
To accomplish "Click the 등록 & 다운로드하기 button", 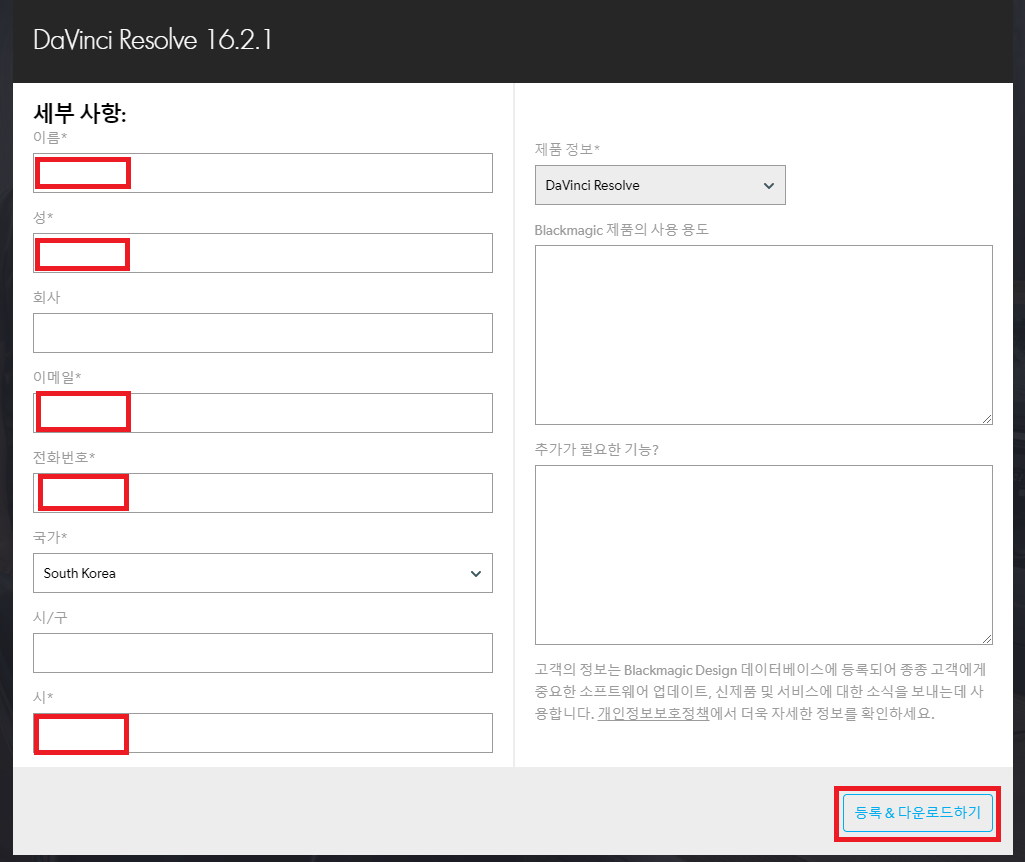I will click(918, 813).
